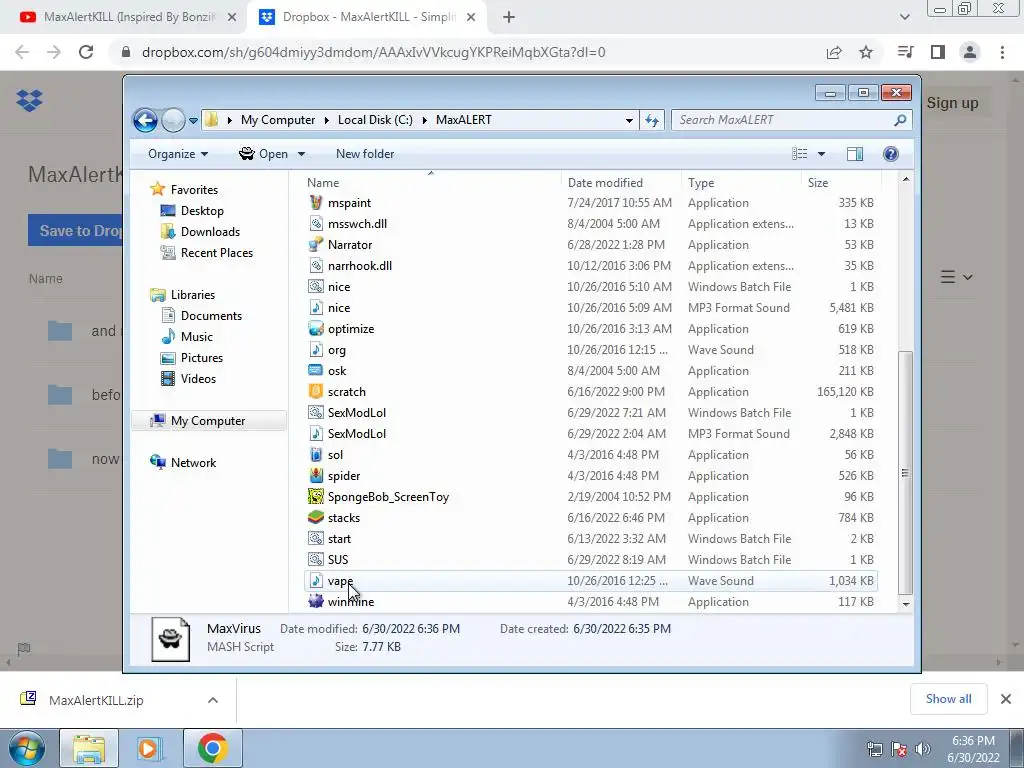The image size is (1024, 768).
Task: Open the view options dropdown arrow
Action: [821, 154]
